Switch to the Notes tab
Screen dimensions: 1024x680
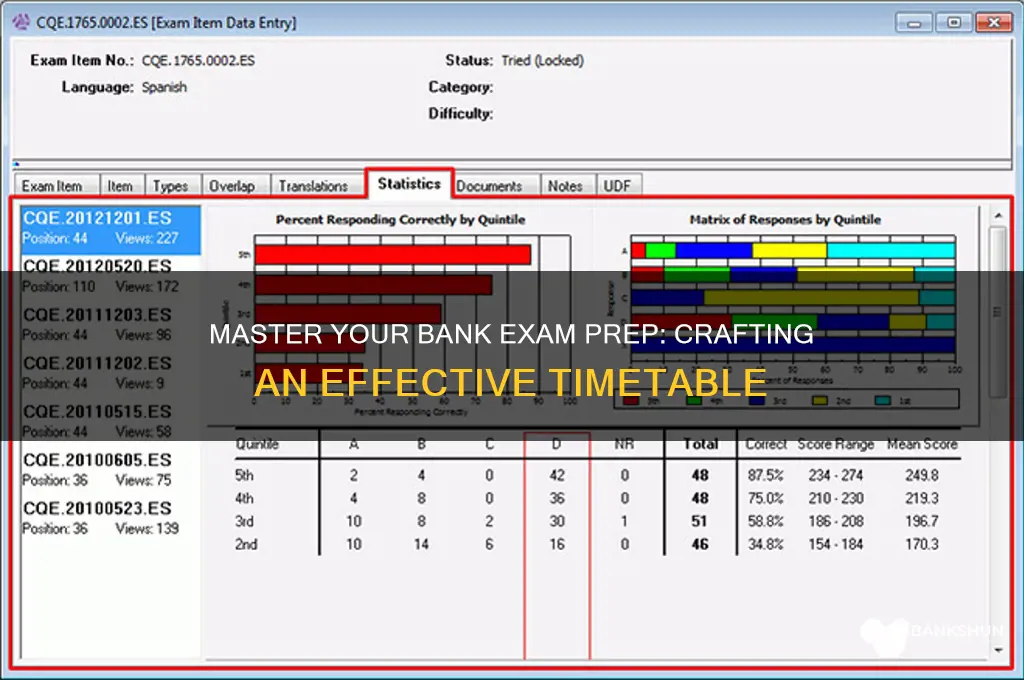click(x=568, y=186)
